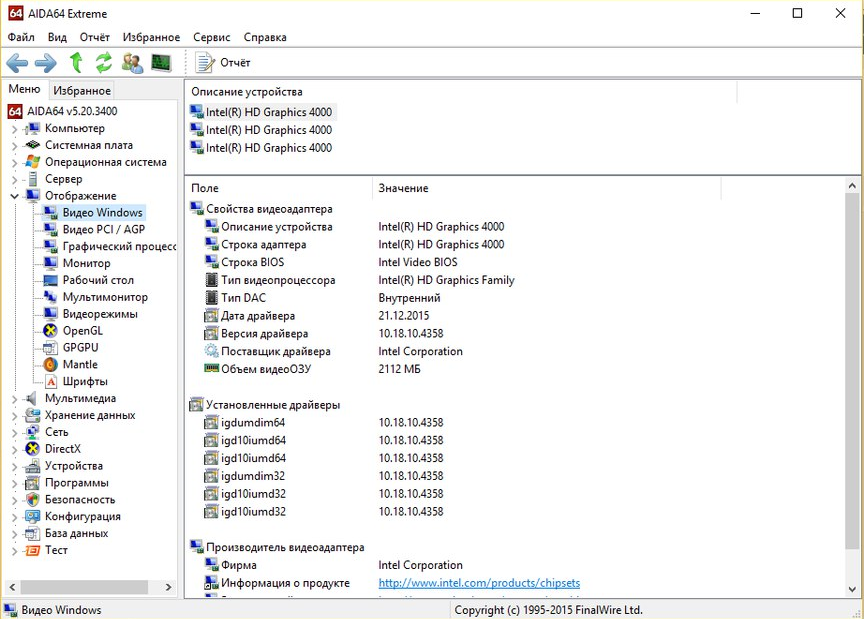Open the users icon in the toolbar
864x619 pixels.
tap(132, 62)
